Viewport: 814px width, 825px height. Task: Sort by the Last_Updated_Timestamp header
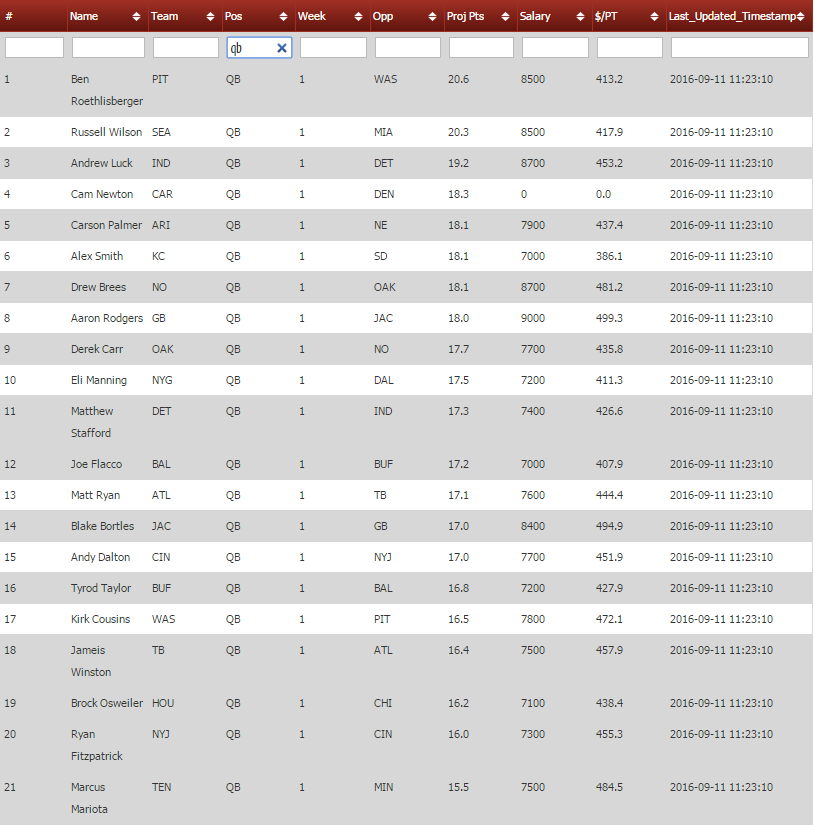tap(738, 17)
